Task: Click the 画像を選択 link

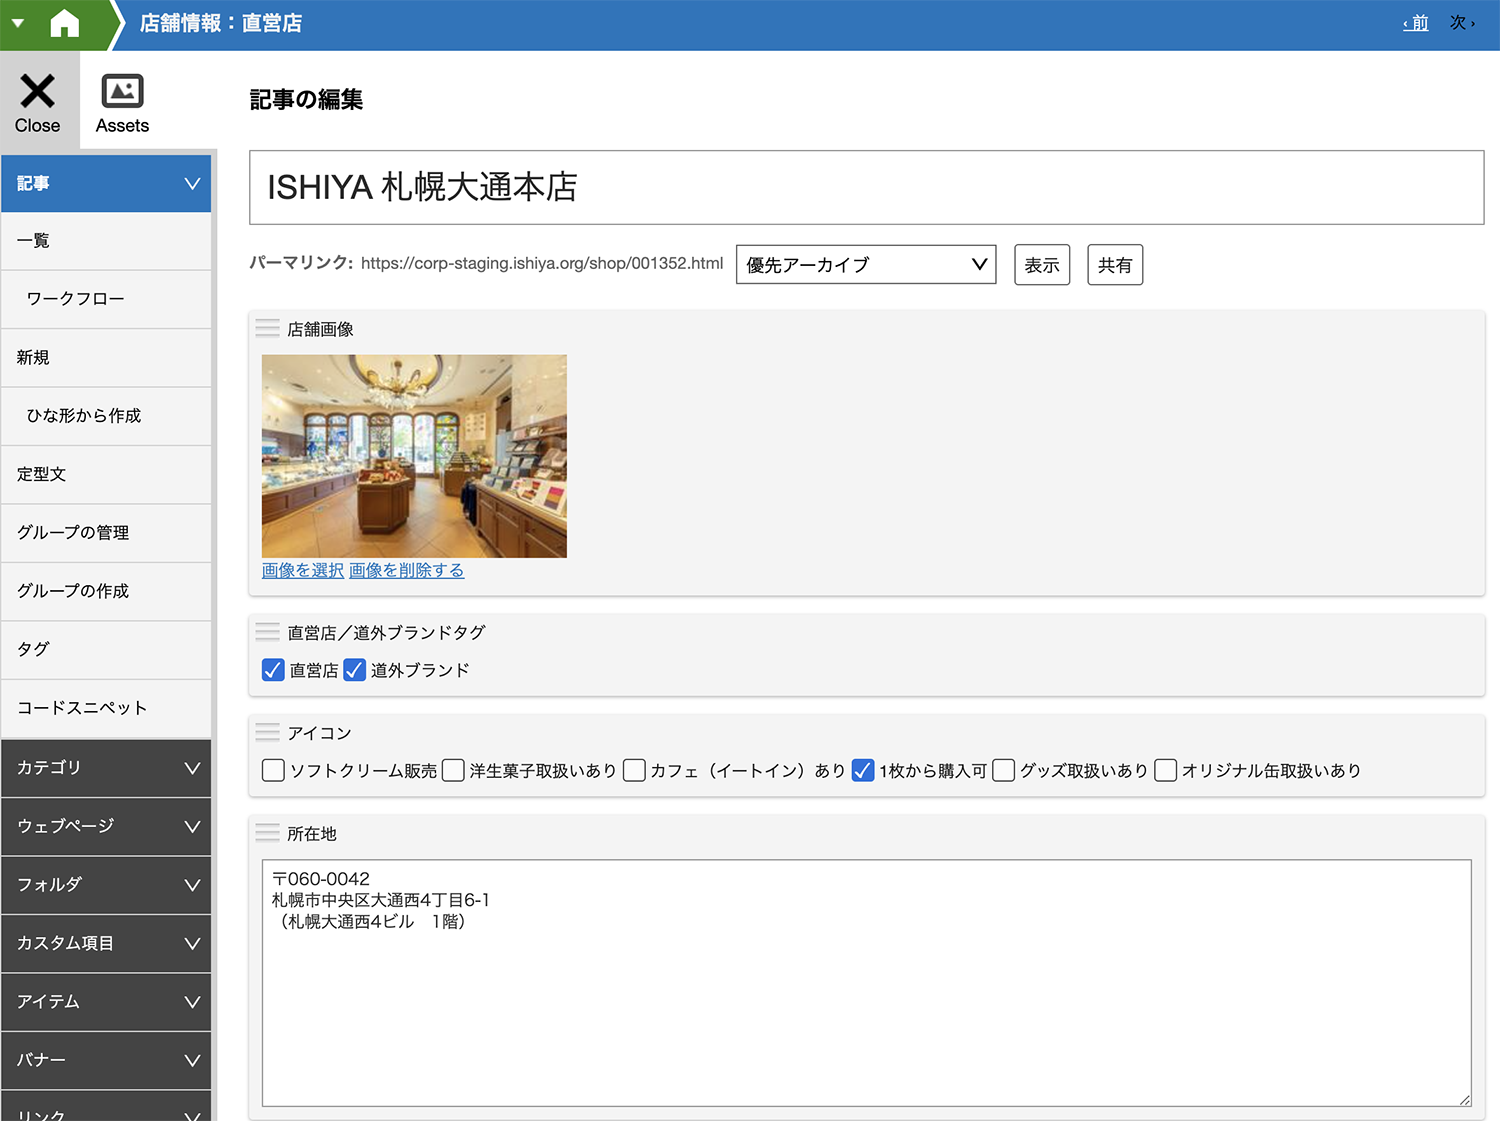Action: pos(303,570)
